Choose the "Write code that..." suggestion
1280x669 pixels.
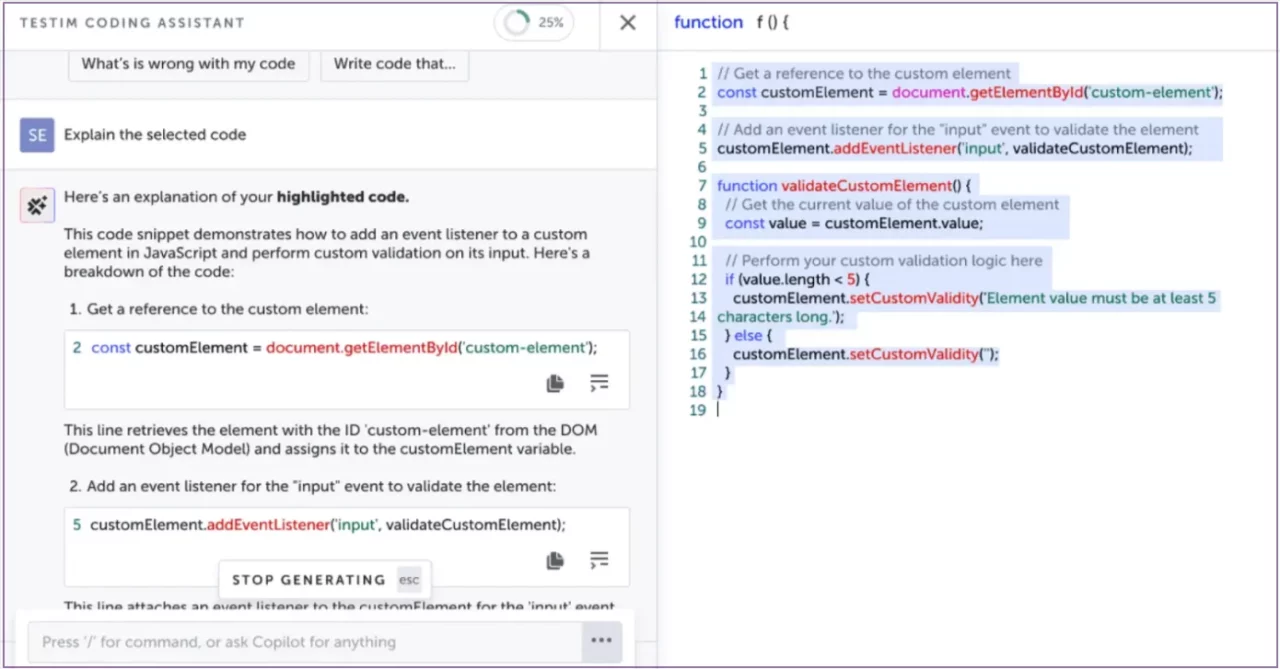tap(394, 63)
